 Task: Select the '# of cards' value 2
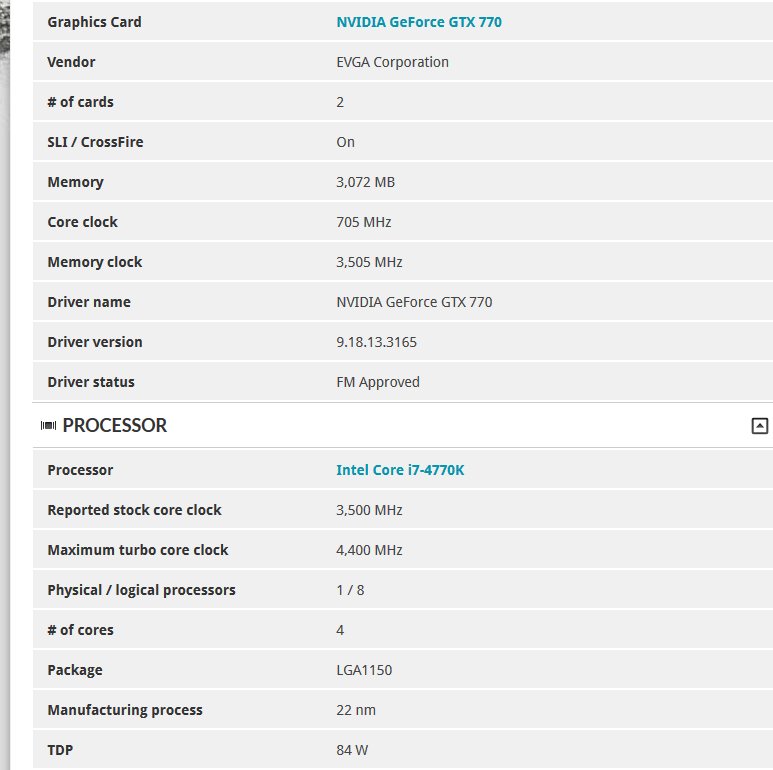(x=340, y=102)
